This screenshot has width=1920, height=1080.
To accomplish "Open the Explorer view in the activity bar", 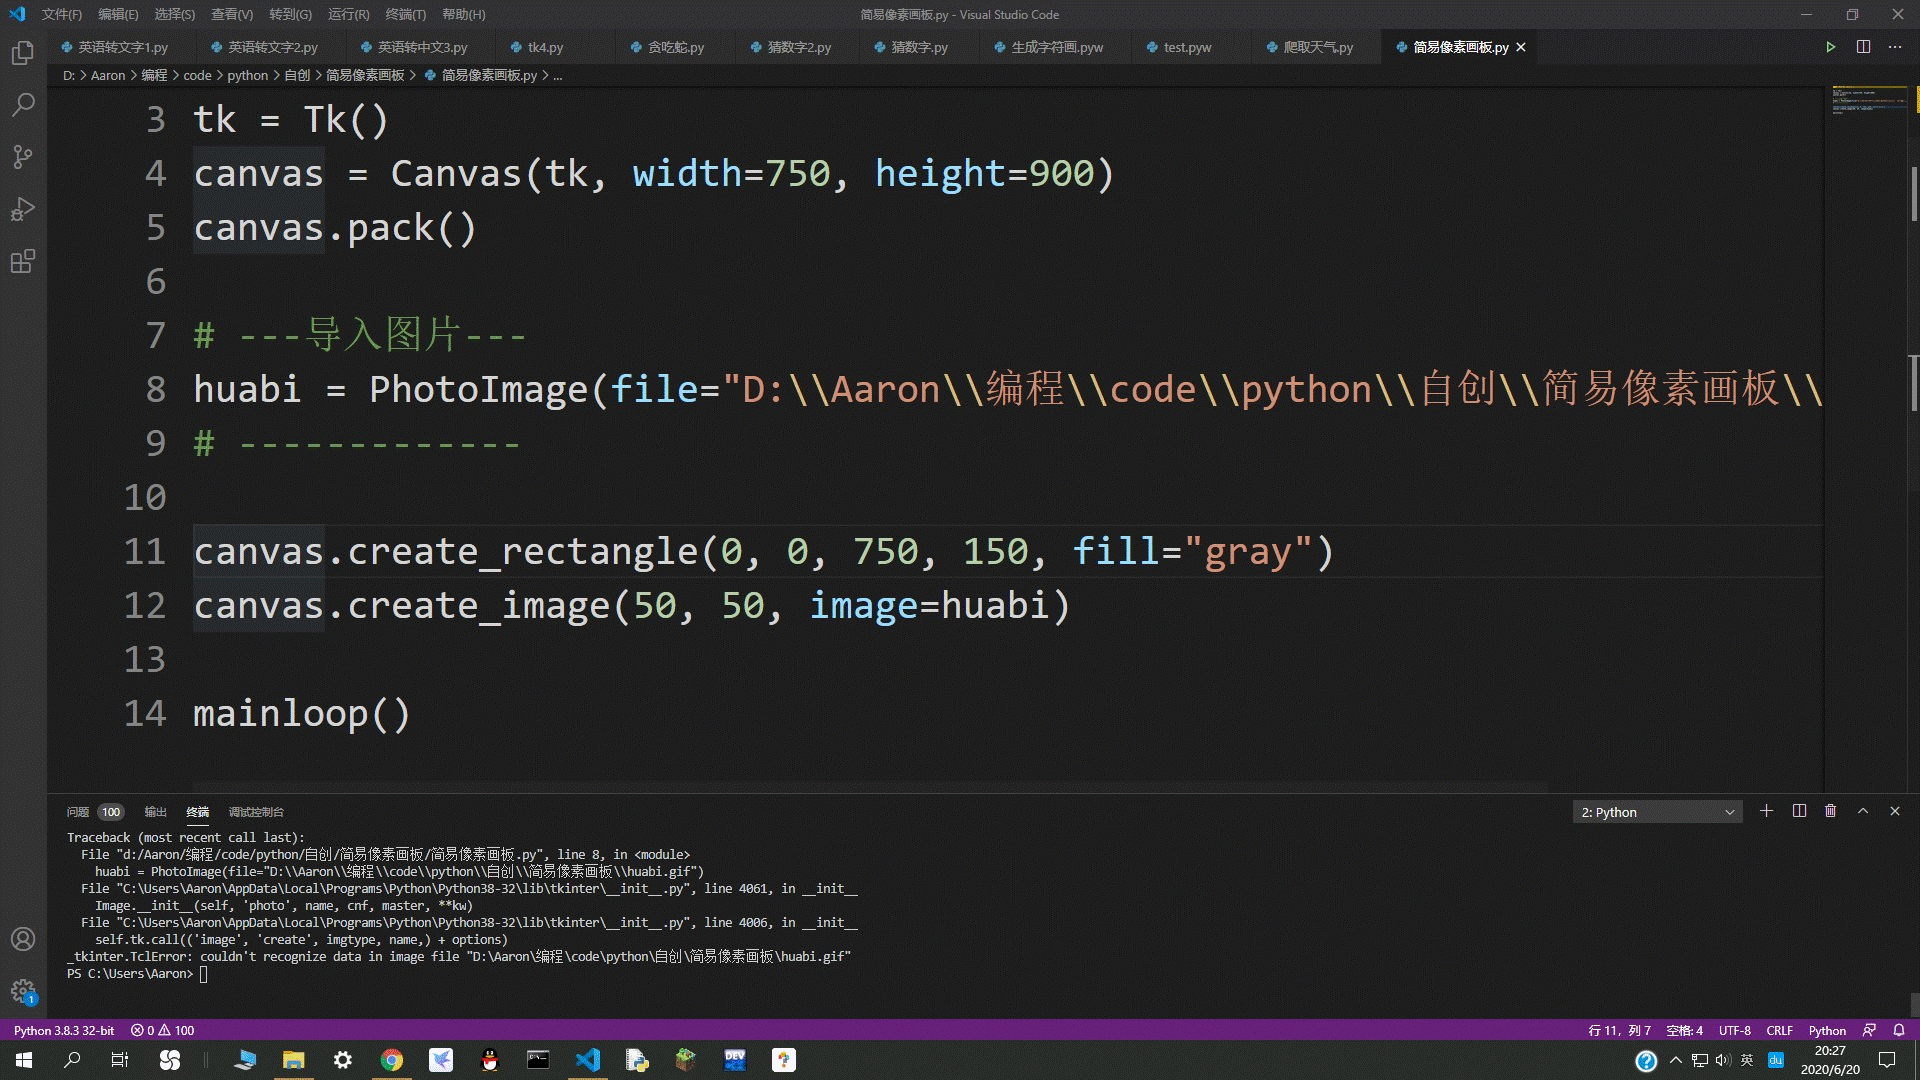I will 23,52.
